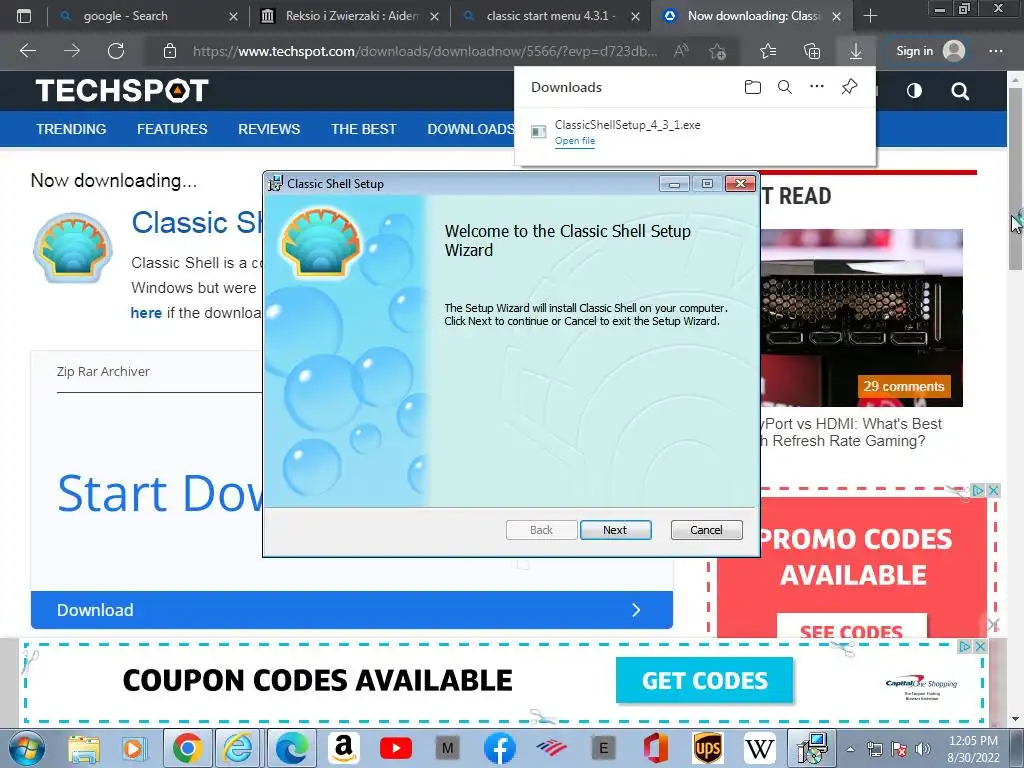
Task: Open UPS taskbar shortcut
Action: click(x=708, y=748)
